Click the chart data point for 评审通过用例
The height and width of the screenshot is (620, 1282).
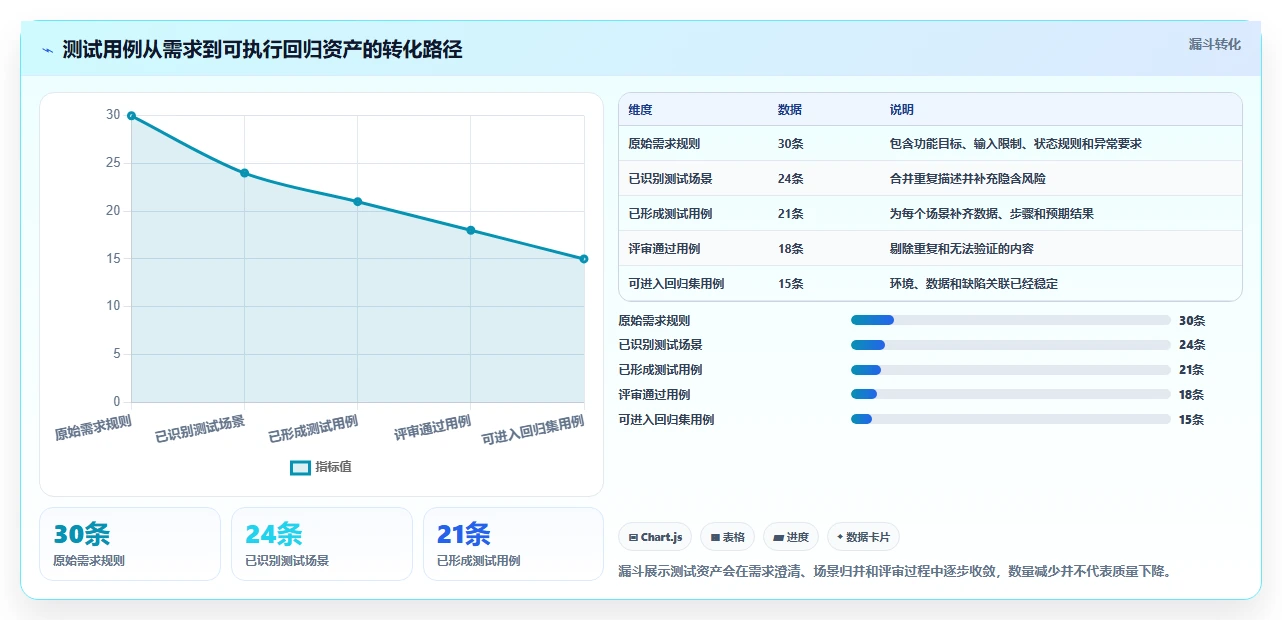point(471,230)
